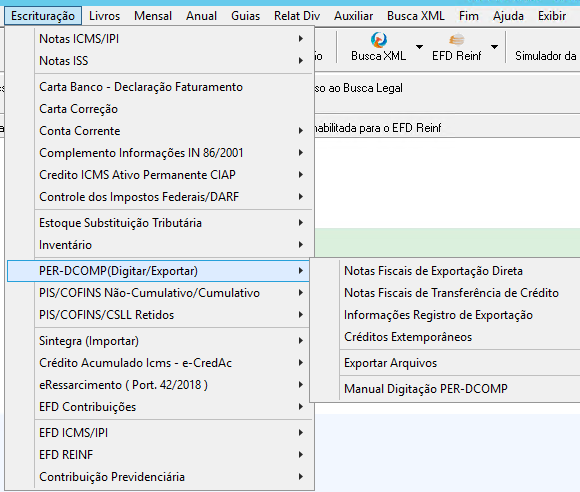Screen dimensions: 580x492
Task: Click Simulador da toolbar button
Action: coord(545,56)
